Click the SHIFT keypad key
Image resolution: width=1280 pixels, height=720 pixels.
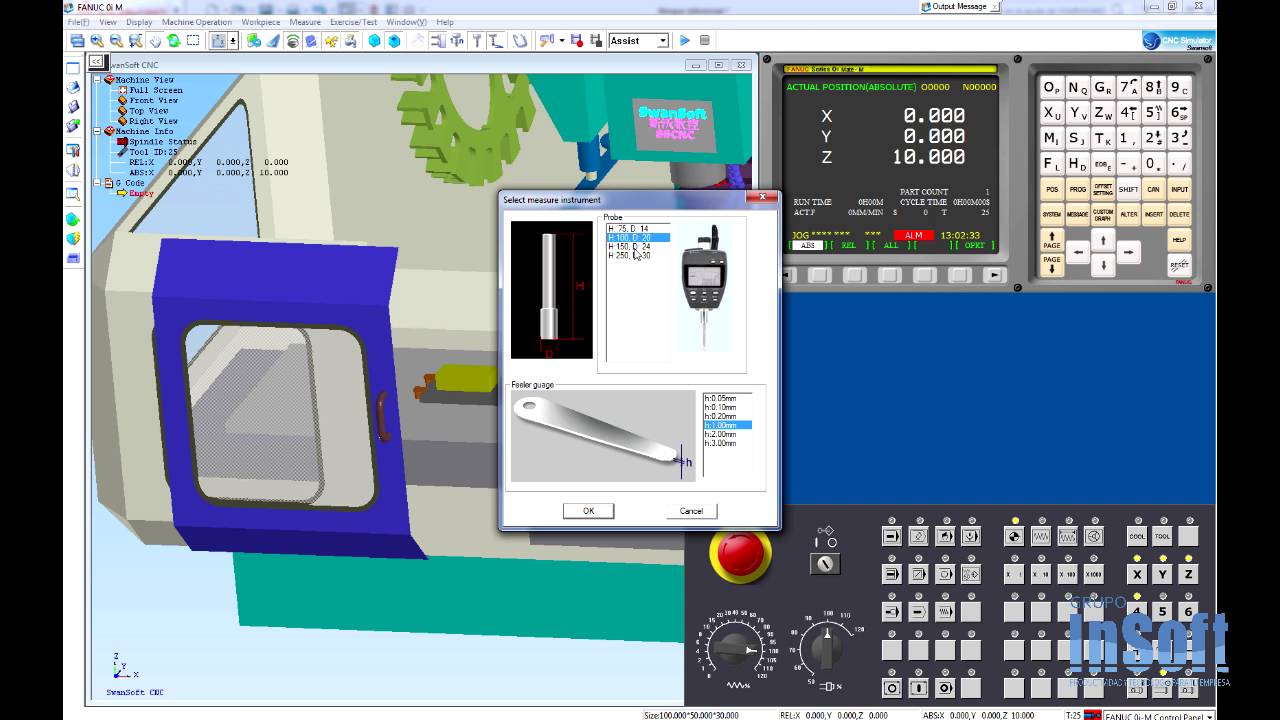[1128, 189]
